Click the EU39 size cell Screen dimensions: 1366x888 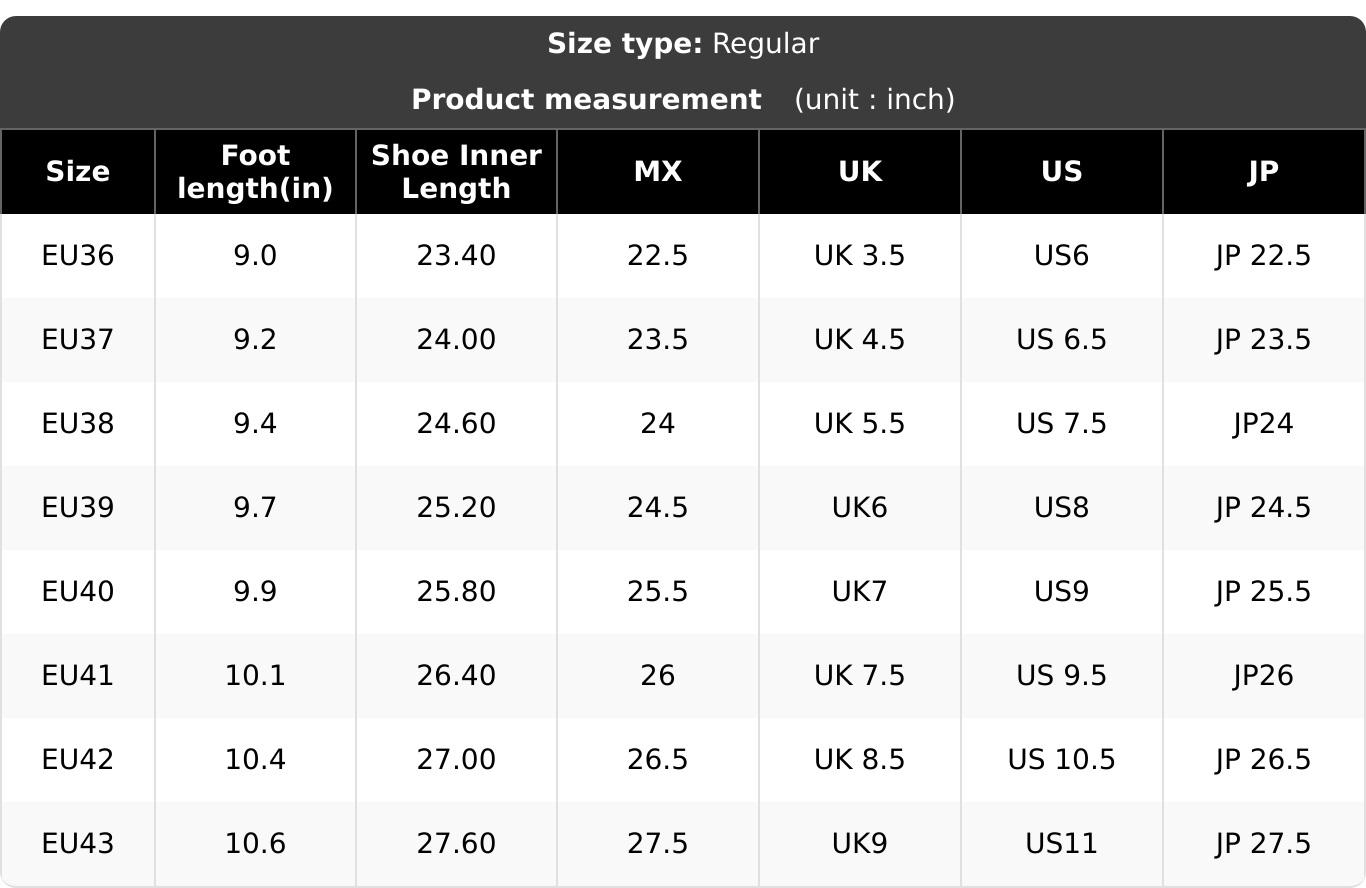pos(78,508)
